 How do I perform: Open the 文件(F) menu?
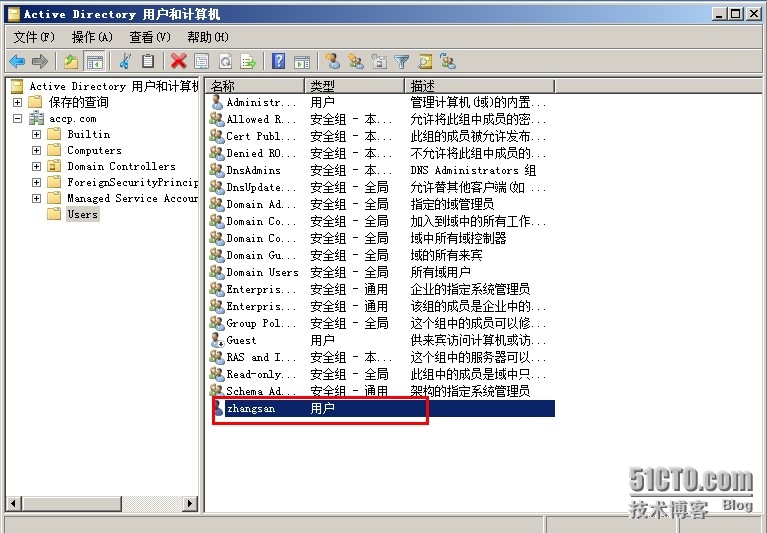[x=34, y=37]
